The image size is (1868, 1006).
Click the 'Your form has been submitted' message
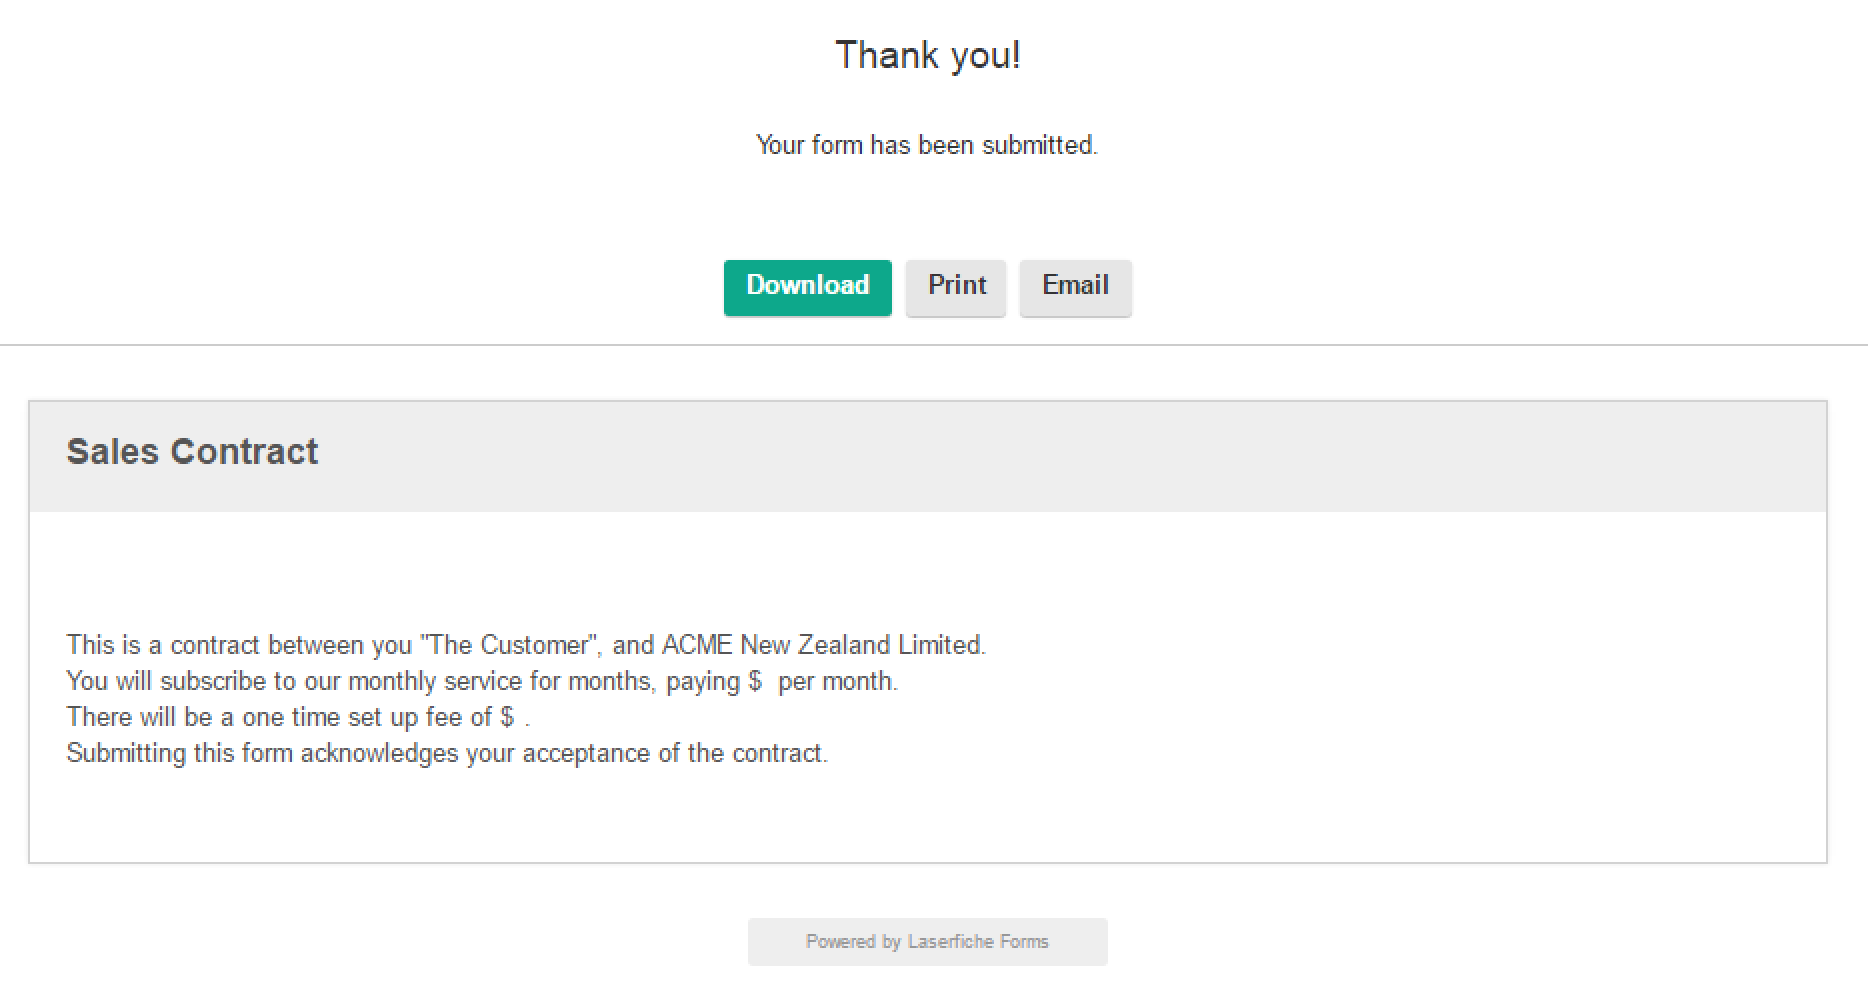tap(926, 145)
